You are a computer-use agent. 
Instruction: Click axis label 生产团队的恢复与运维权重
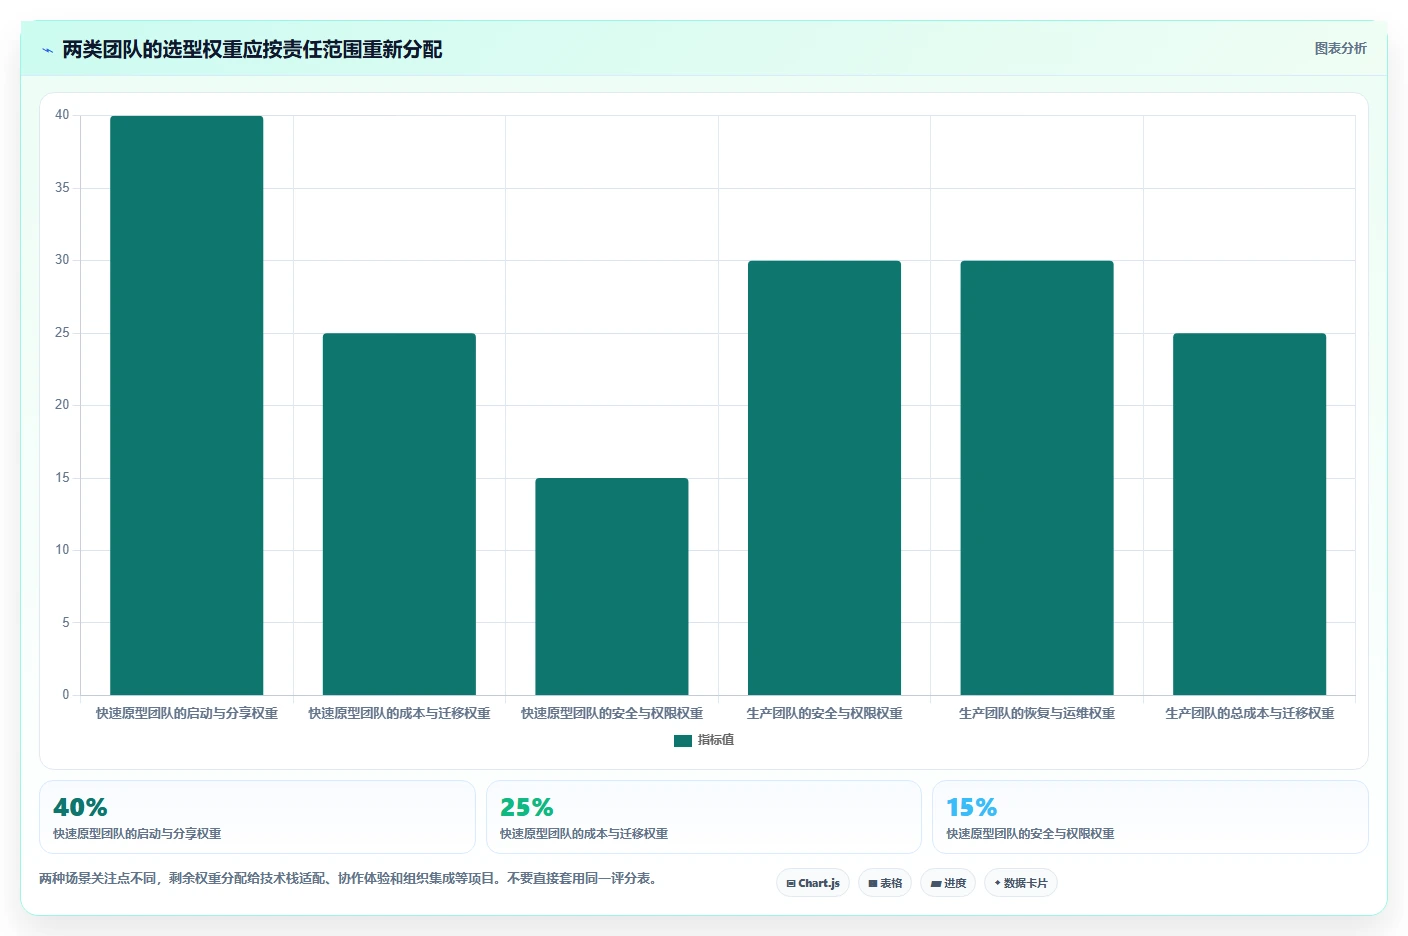pyautogui.click(x=1037, y=713)
